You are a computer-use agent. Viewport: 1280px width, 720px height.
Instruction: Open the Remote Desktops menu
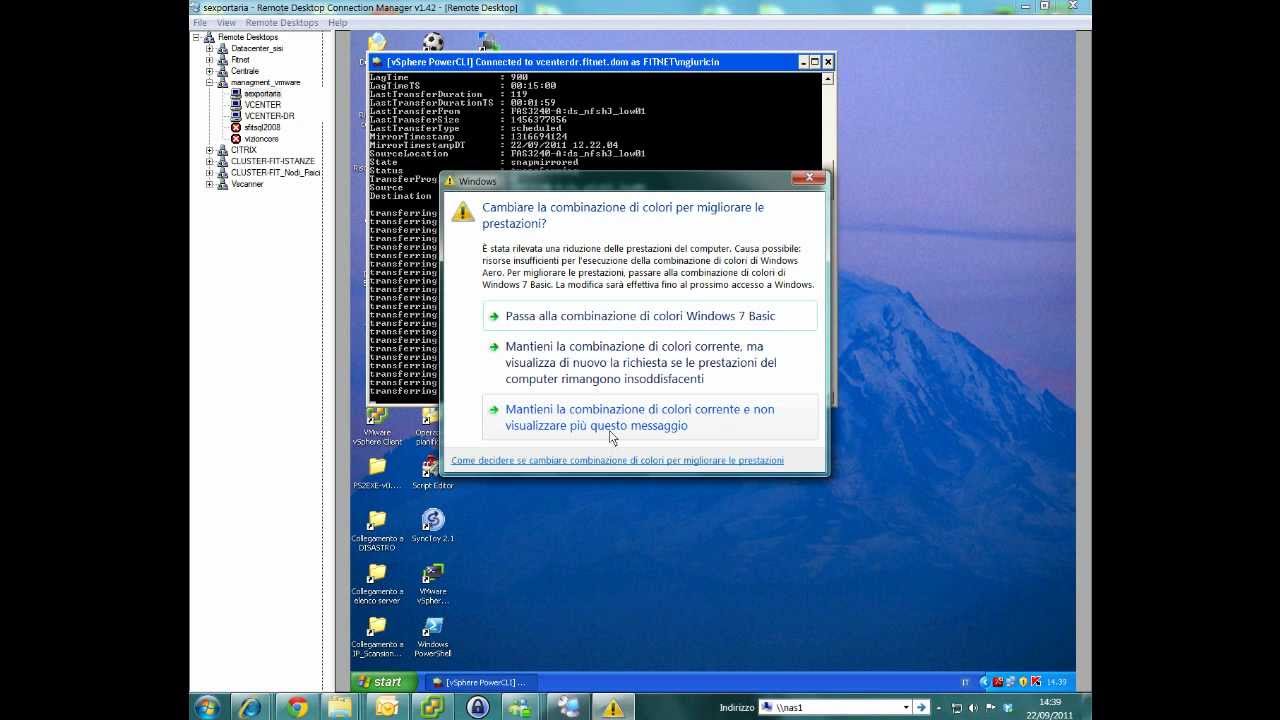coord(282,22)
